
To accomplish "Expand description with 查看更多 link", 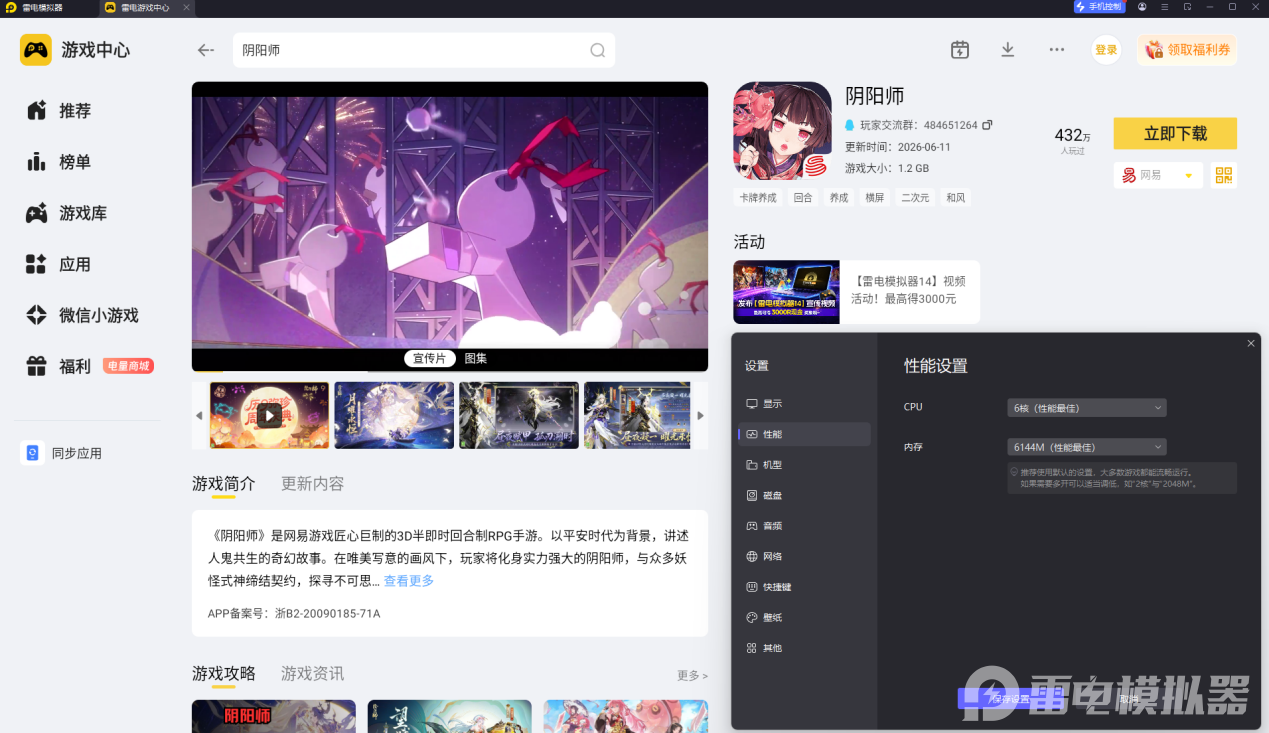I will (409, 581).
